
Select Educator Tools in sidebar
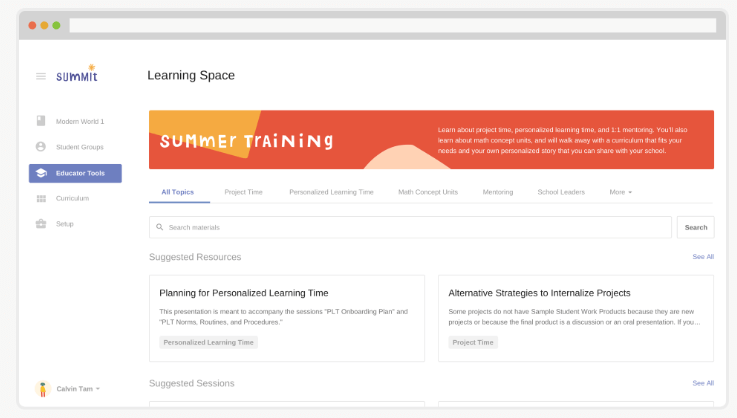click(x=75, y=173)
